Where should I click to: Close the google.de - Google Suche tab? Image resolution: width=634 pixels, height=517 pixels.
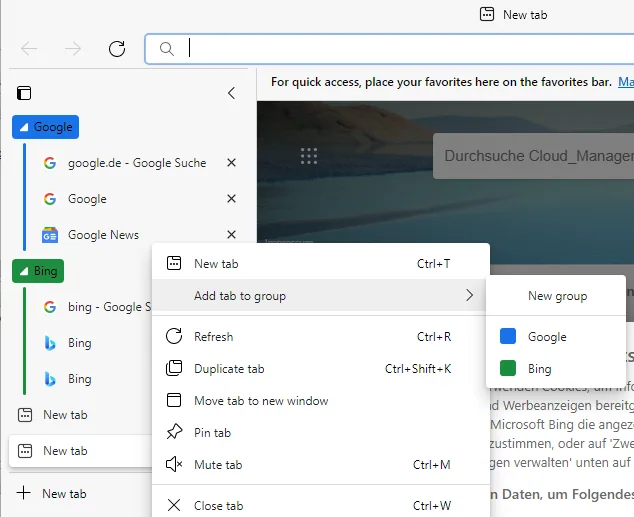tap(231, 163)
